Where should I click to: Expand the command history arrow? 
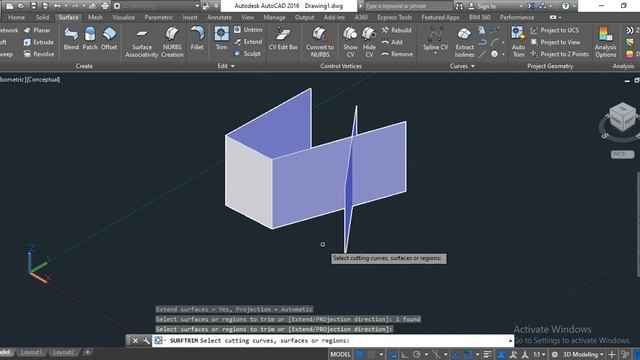tap(510, 340)
